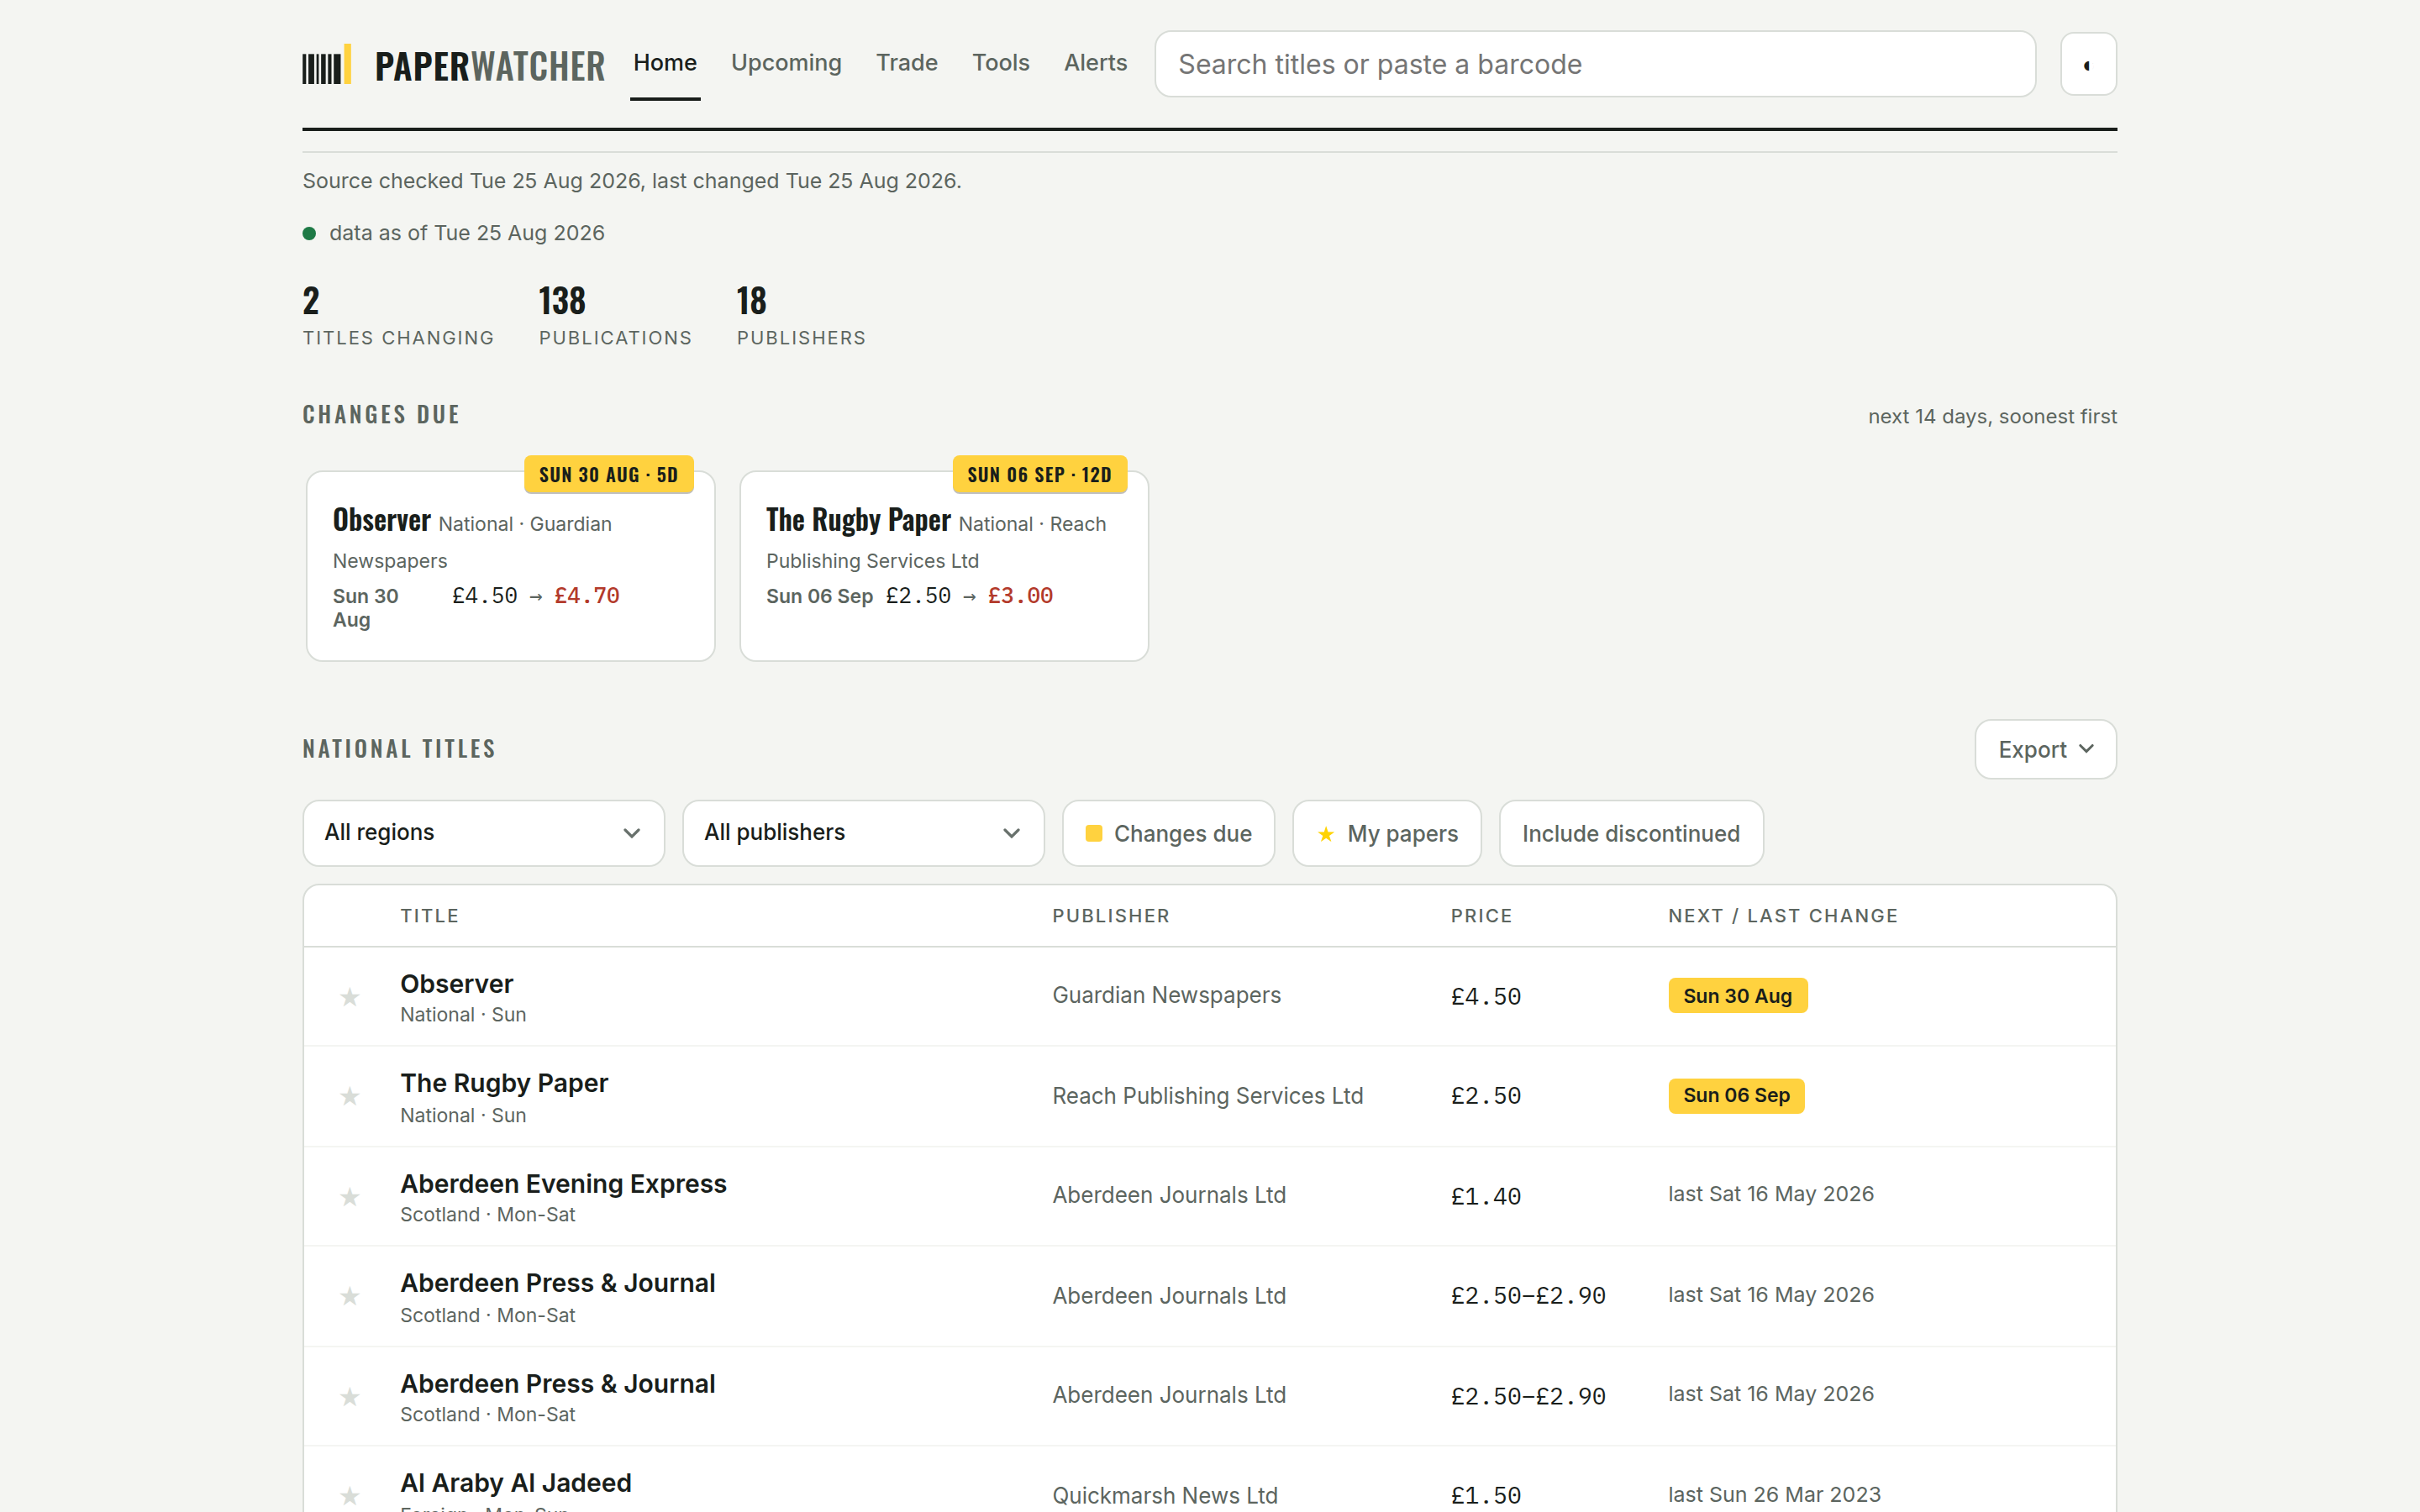Click the PAPERWATCHER wordmark
This screenshot has width=2420, height=1512.
[490, 66]
